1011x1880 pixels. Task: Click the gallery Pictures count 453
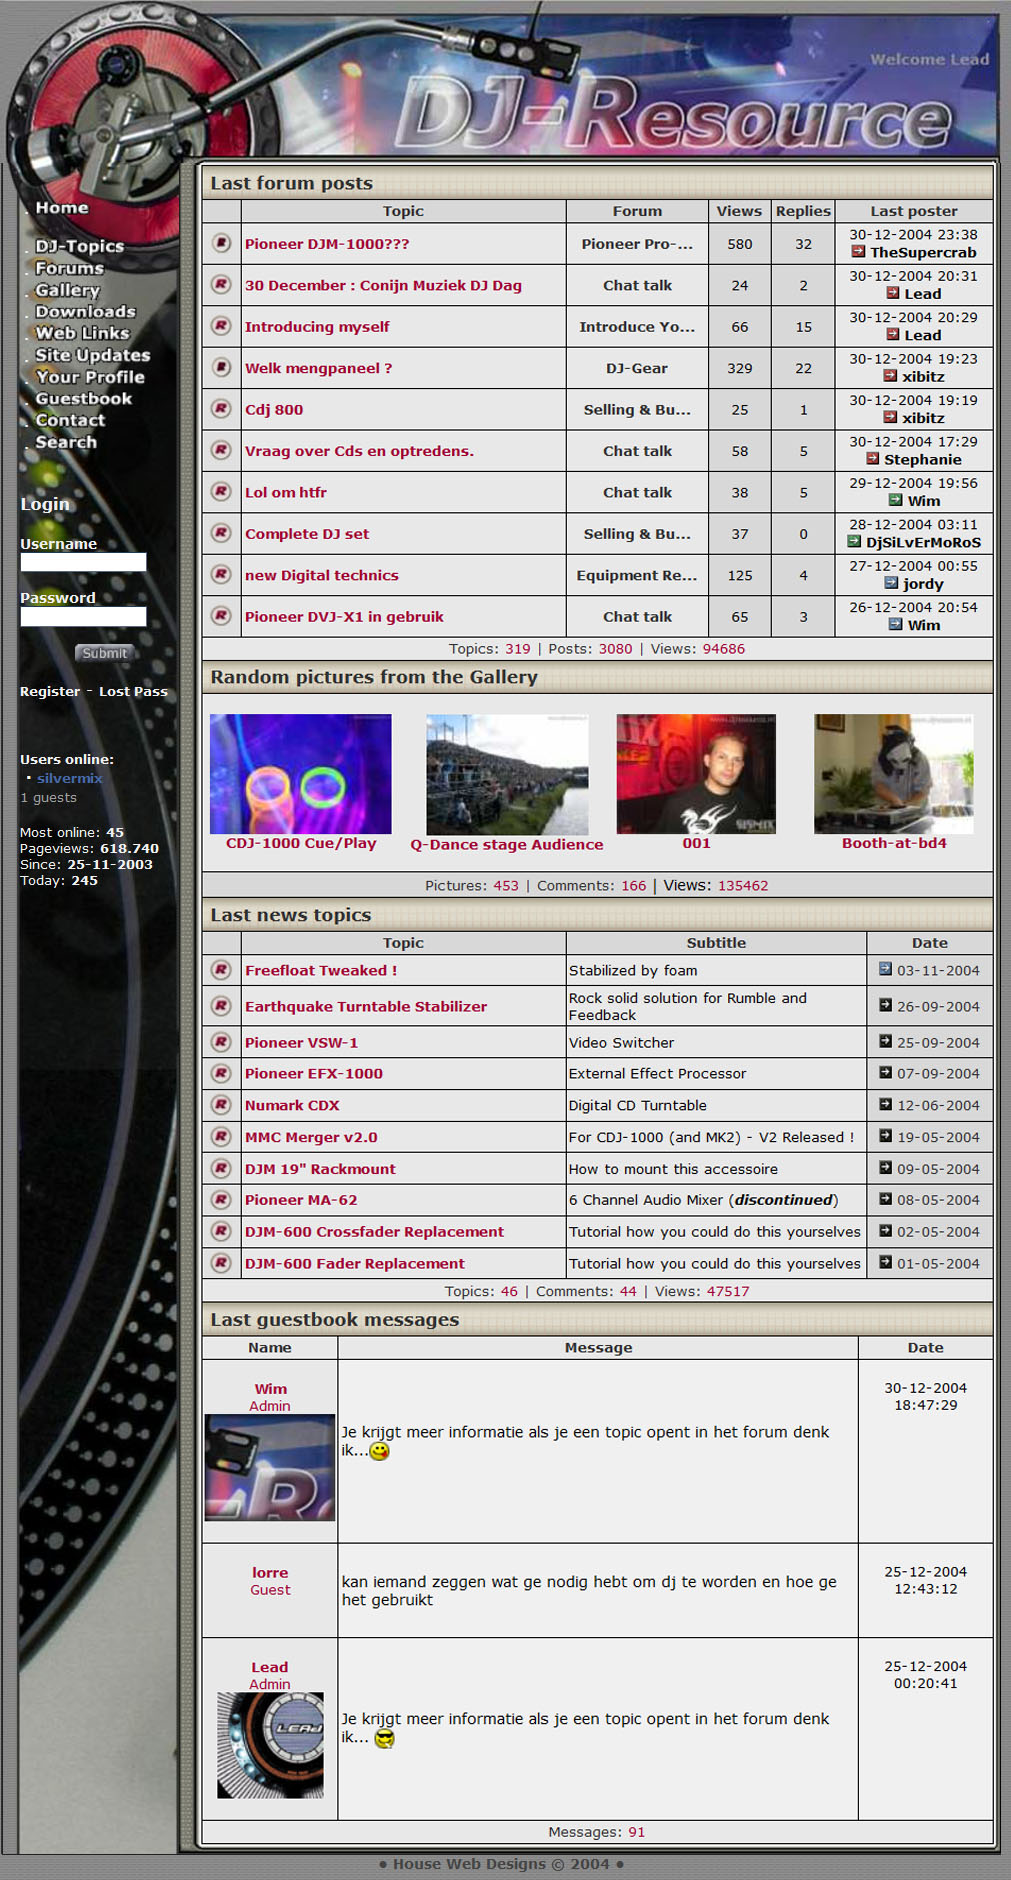click(506, 886)
